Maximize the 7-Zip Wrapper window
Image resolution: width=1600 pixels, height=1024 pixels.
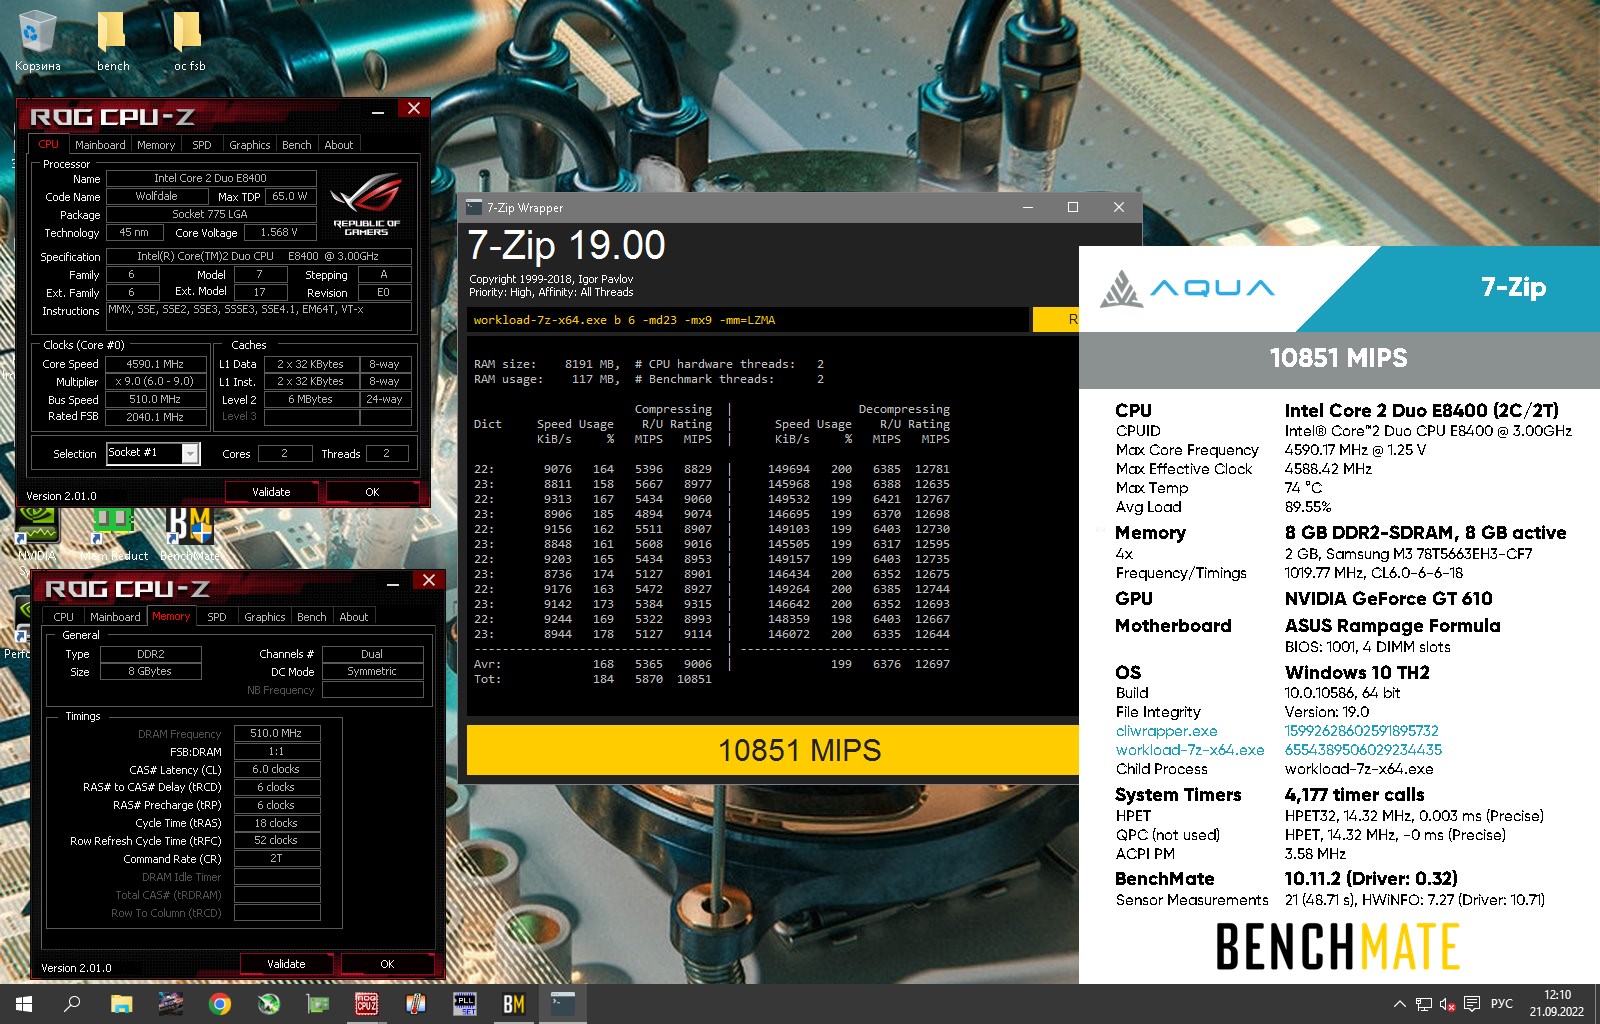coord(1073,207)
